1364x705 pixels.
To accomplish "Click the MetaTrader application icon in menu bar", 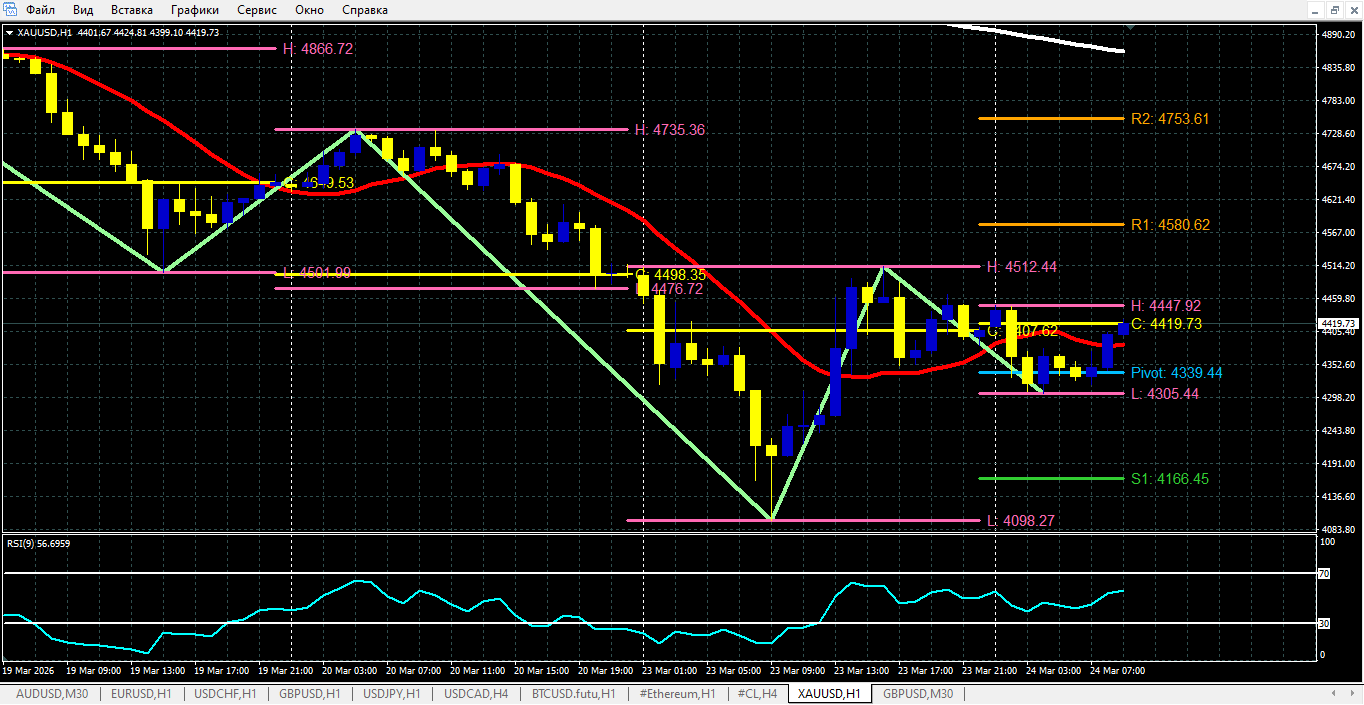I will point(10,10).
